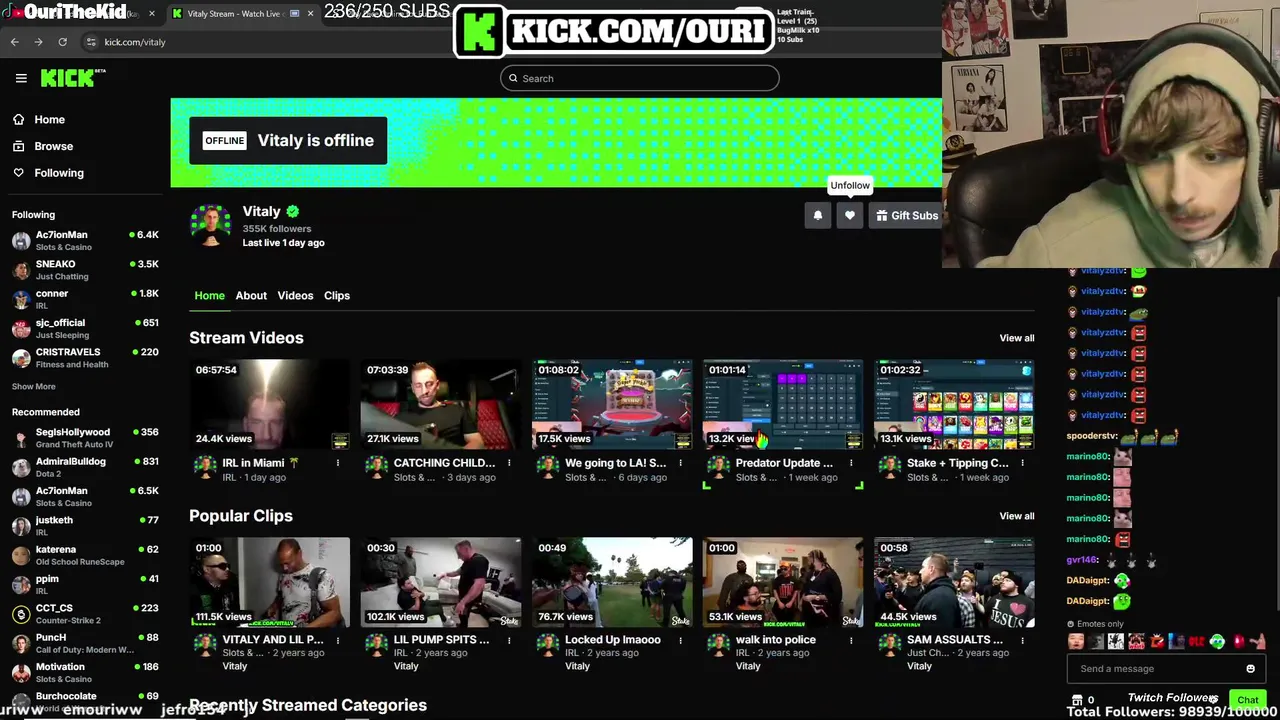Open options menu for Stake + Tipping
1280x720 pixels.
pyautogui.click(x=1022, y=463)
